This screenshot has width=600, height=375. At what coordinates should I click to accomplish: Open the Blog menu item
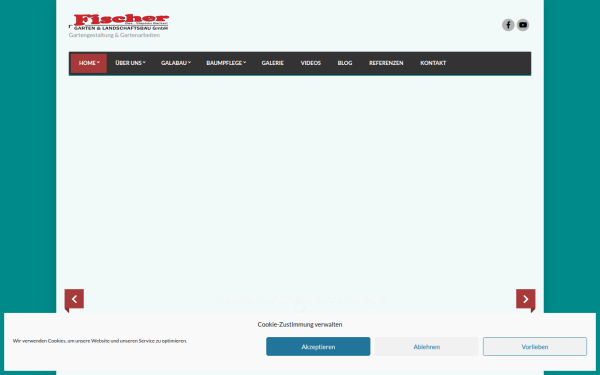344,63
